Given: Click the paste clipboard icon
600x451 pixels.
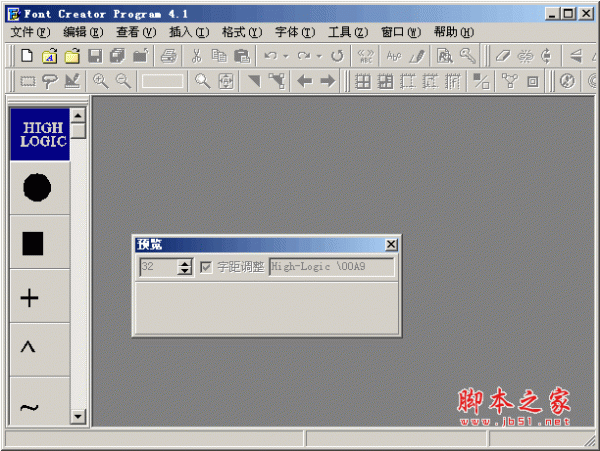Looking at the screenshot, I should pyautogui.click(x=242, y=56).
